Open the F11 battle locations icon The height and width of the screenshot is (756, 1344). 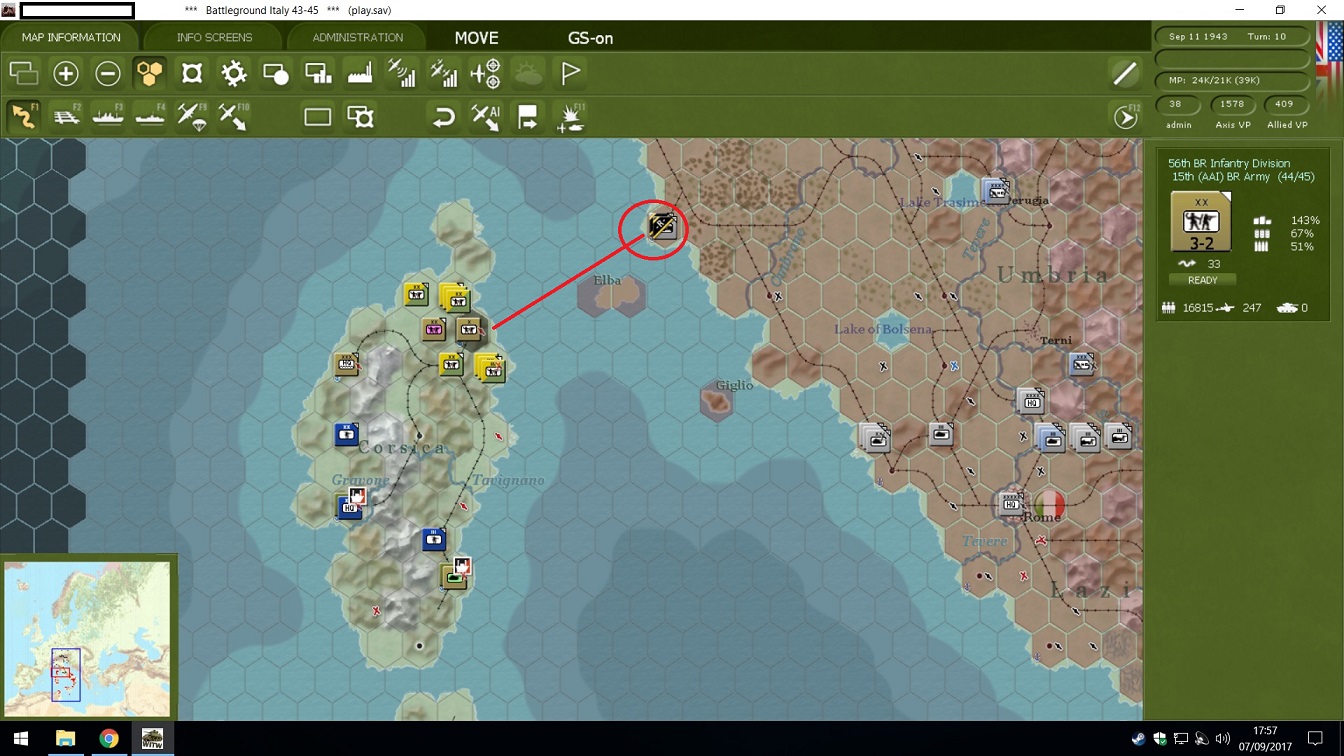coord(570,117)
